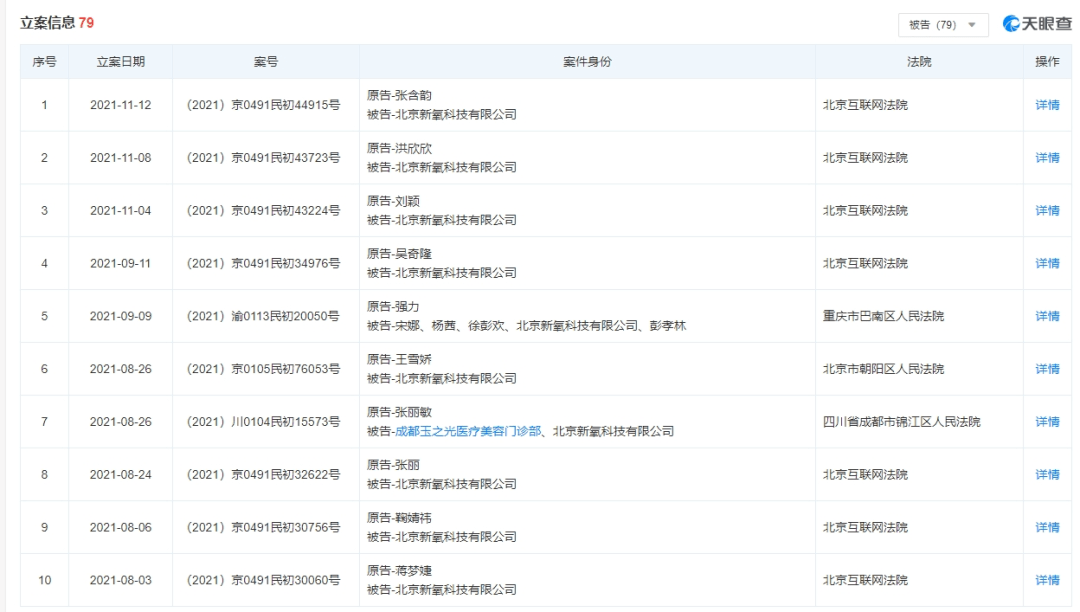Open 详情 for 蒋梦婕 case
Screen dimensions: 1080x612
1047,580
